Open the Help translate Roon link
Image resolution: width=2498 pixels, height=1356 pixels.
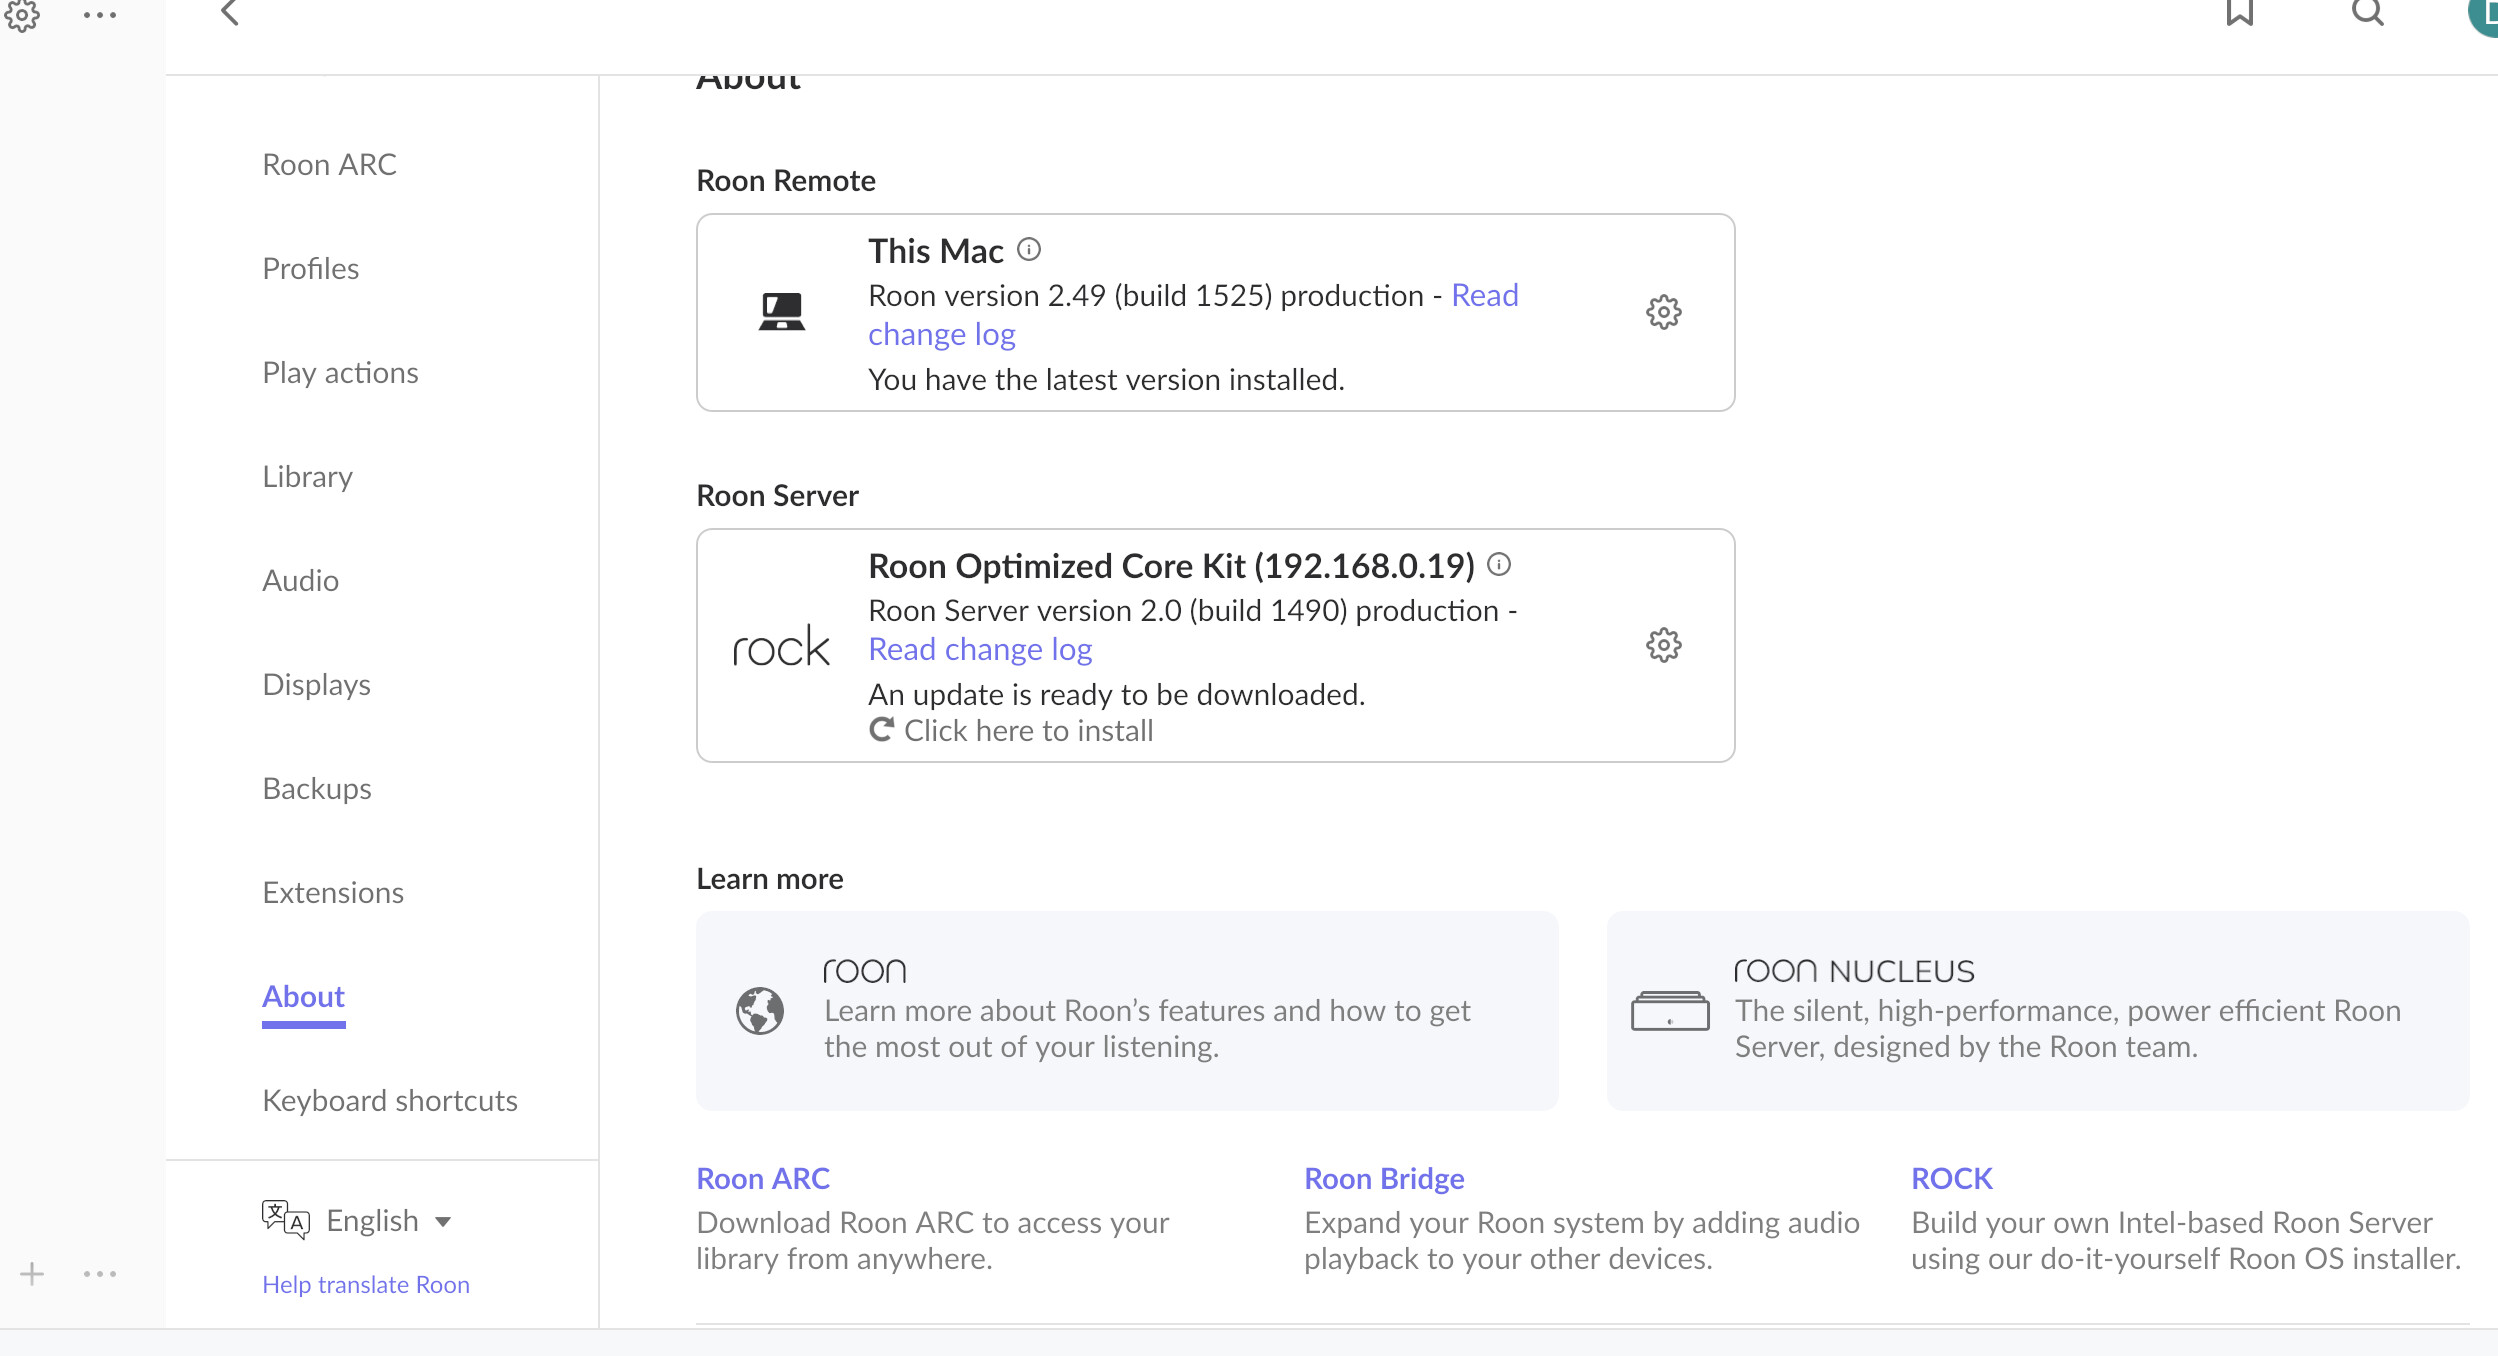366,1284
